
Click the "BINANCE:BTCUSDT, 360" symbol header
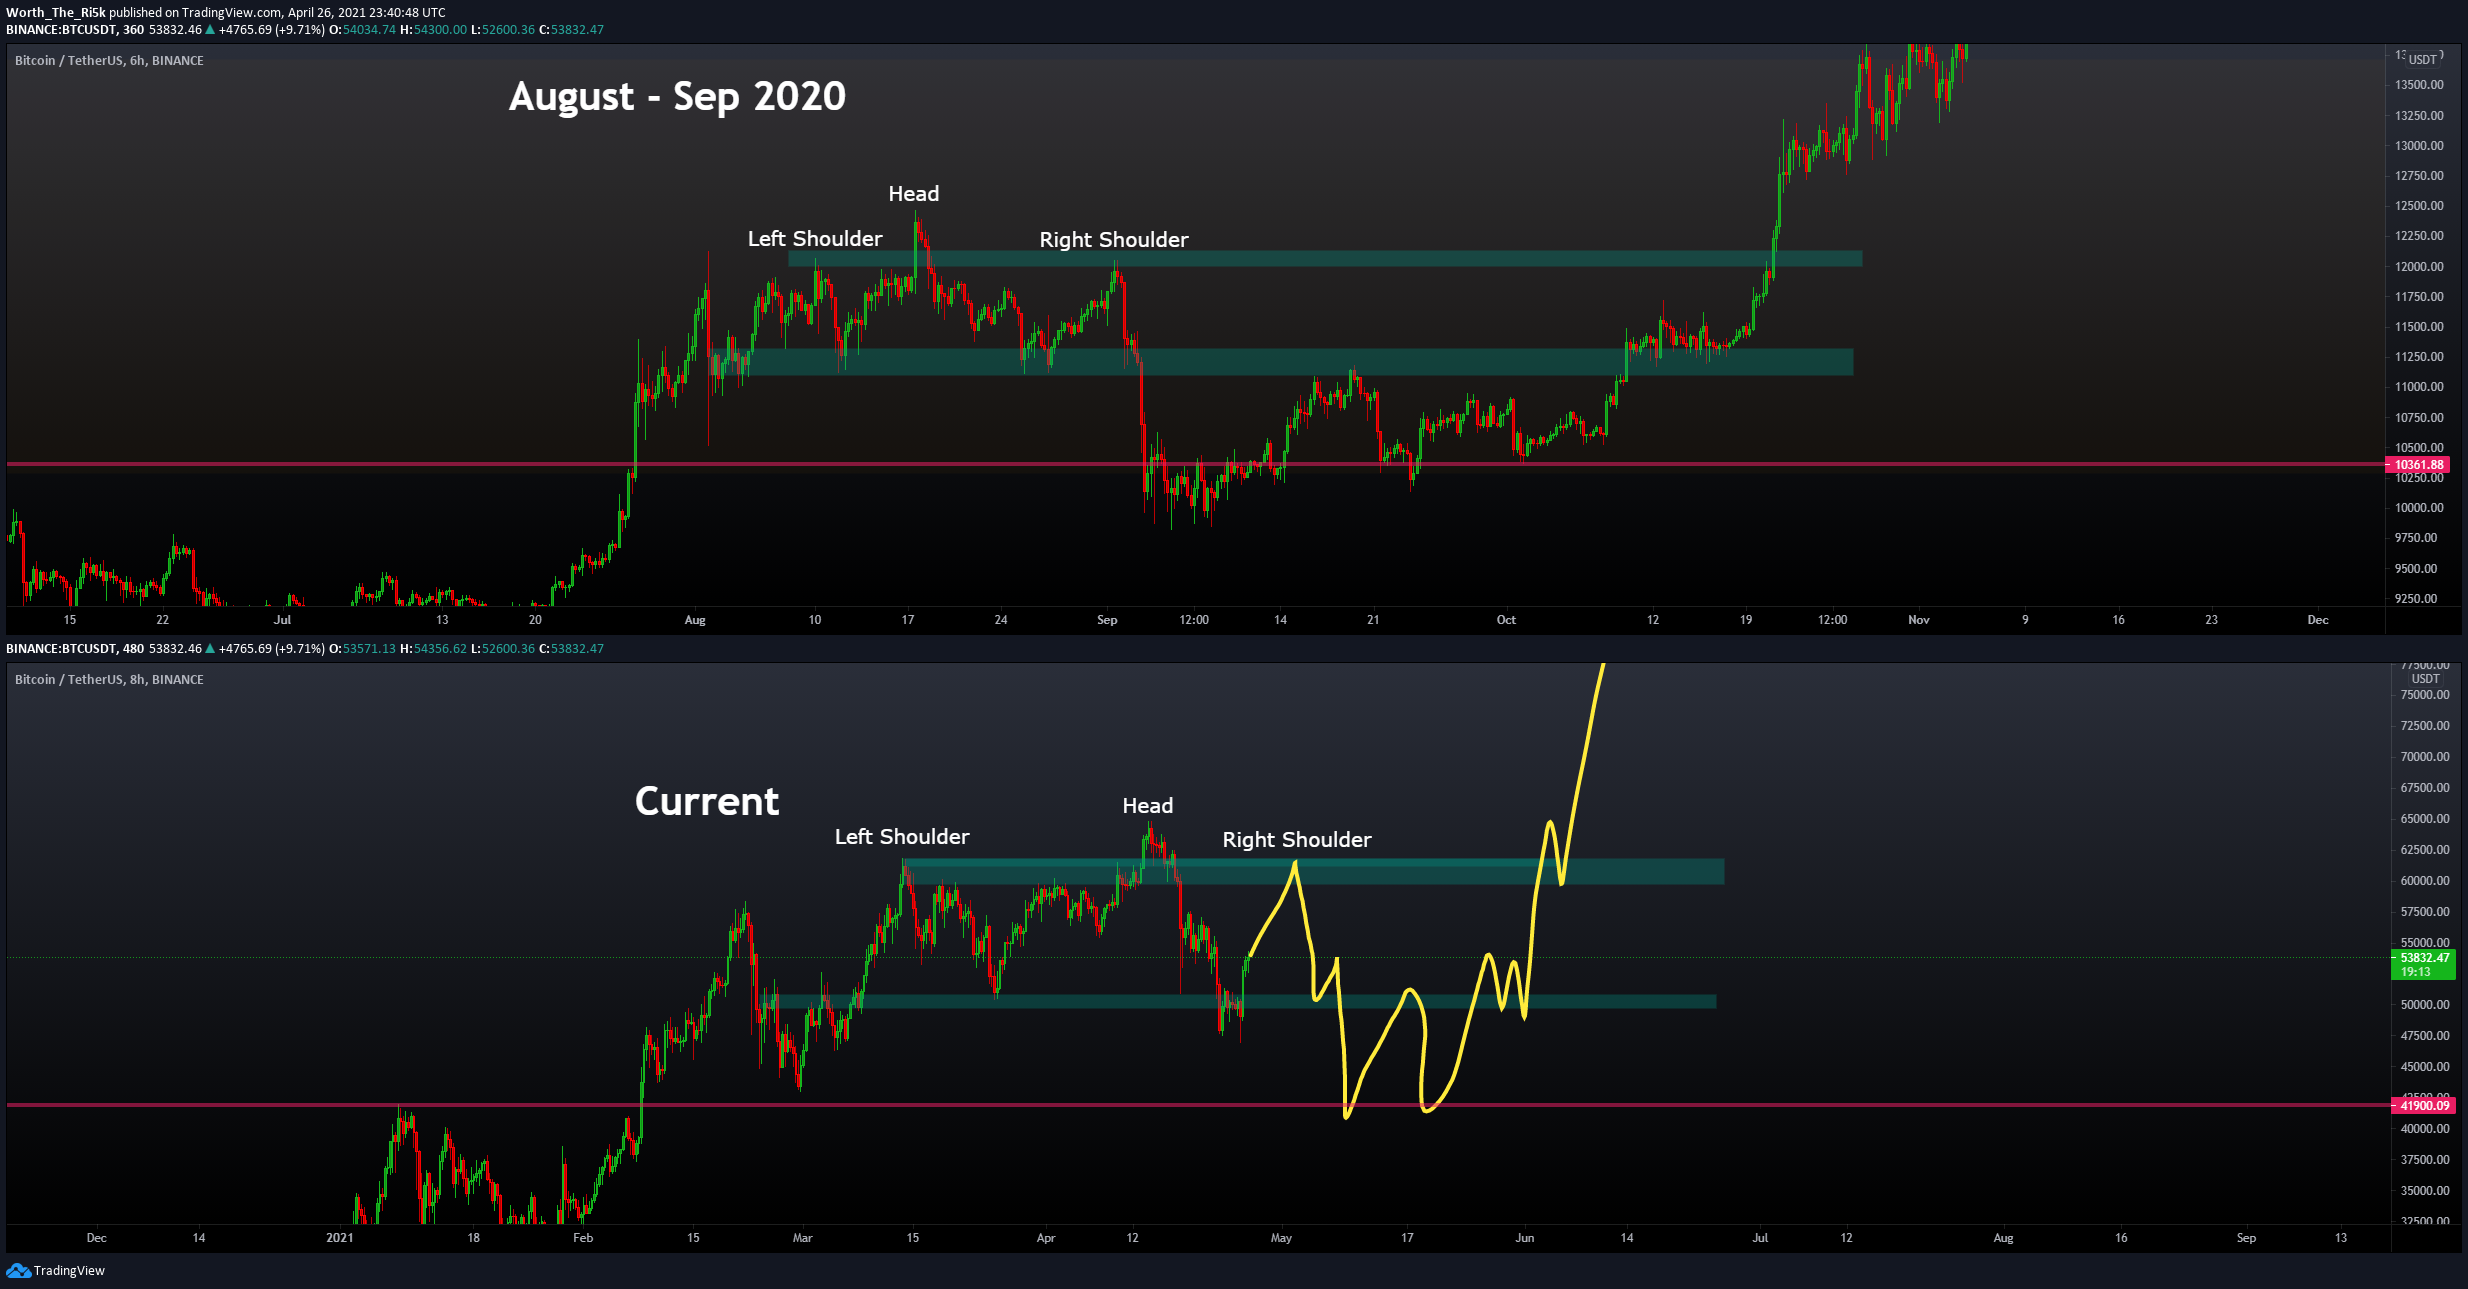click(75, 30)
